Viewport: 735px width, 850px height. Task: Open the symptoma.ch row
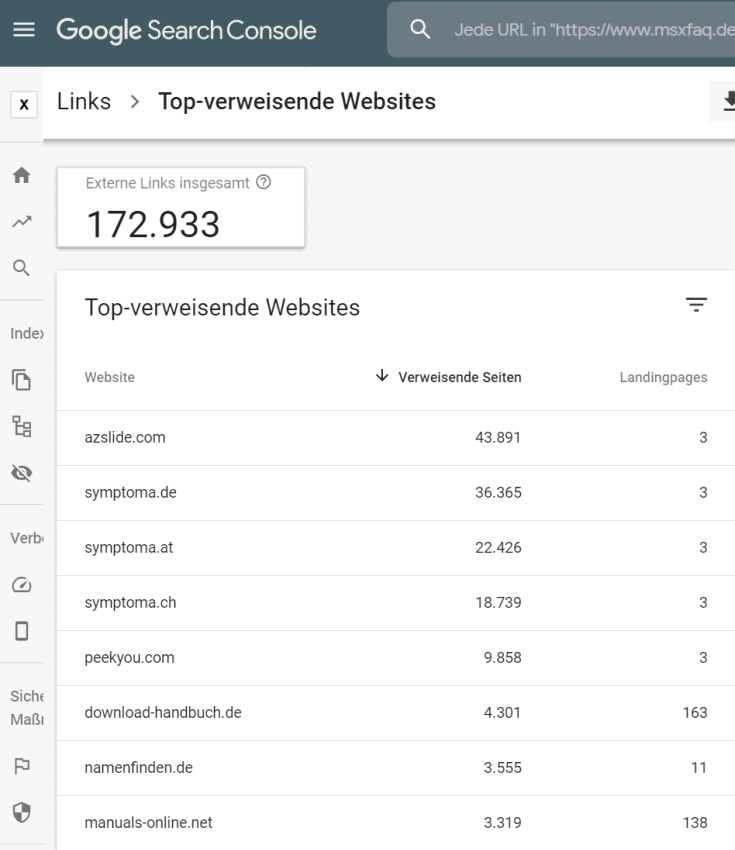click(396, 603)
